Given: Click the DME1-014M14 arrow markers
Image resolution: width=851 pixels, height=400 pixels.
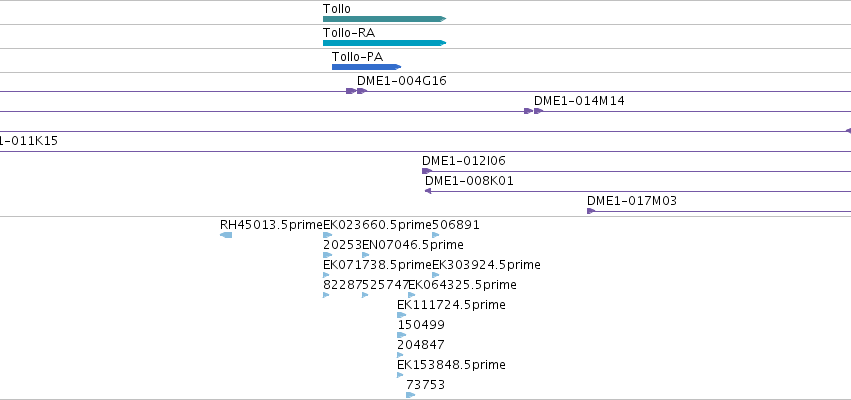Looking at the screenshot, I should [534, 111].
